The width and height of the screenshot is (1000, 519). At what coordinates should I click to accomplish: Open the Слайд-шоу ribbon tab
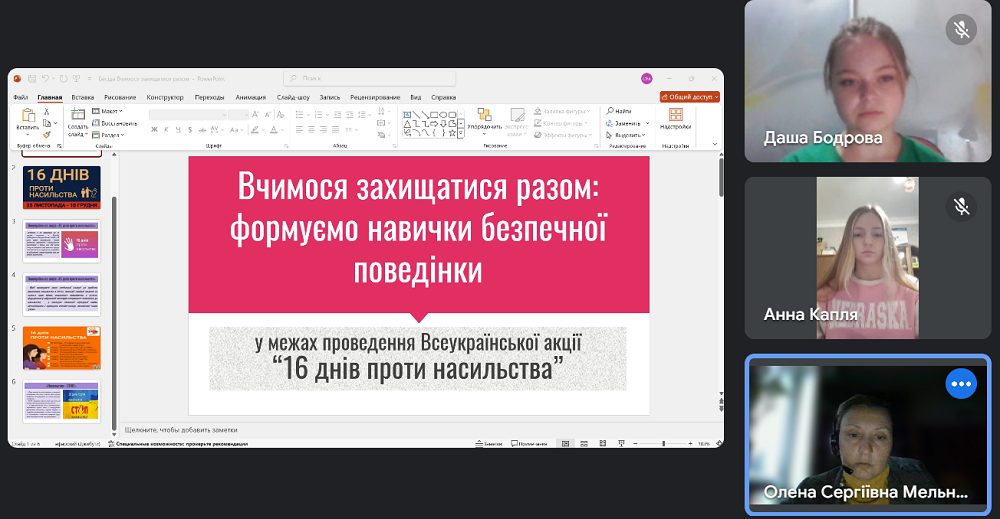293,98
